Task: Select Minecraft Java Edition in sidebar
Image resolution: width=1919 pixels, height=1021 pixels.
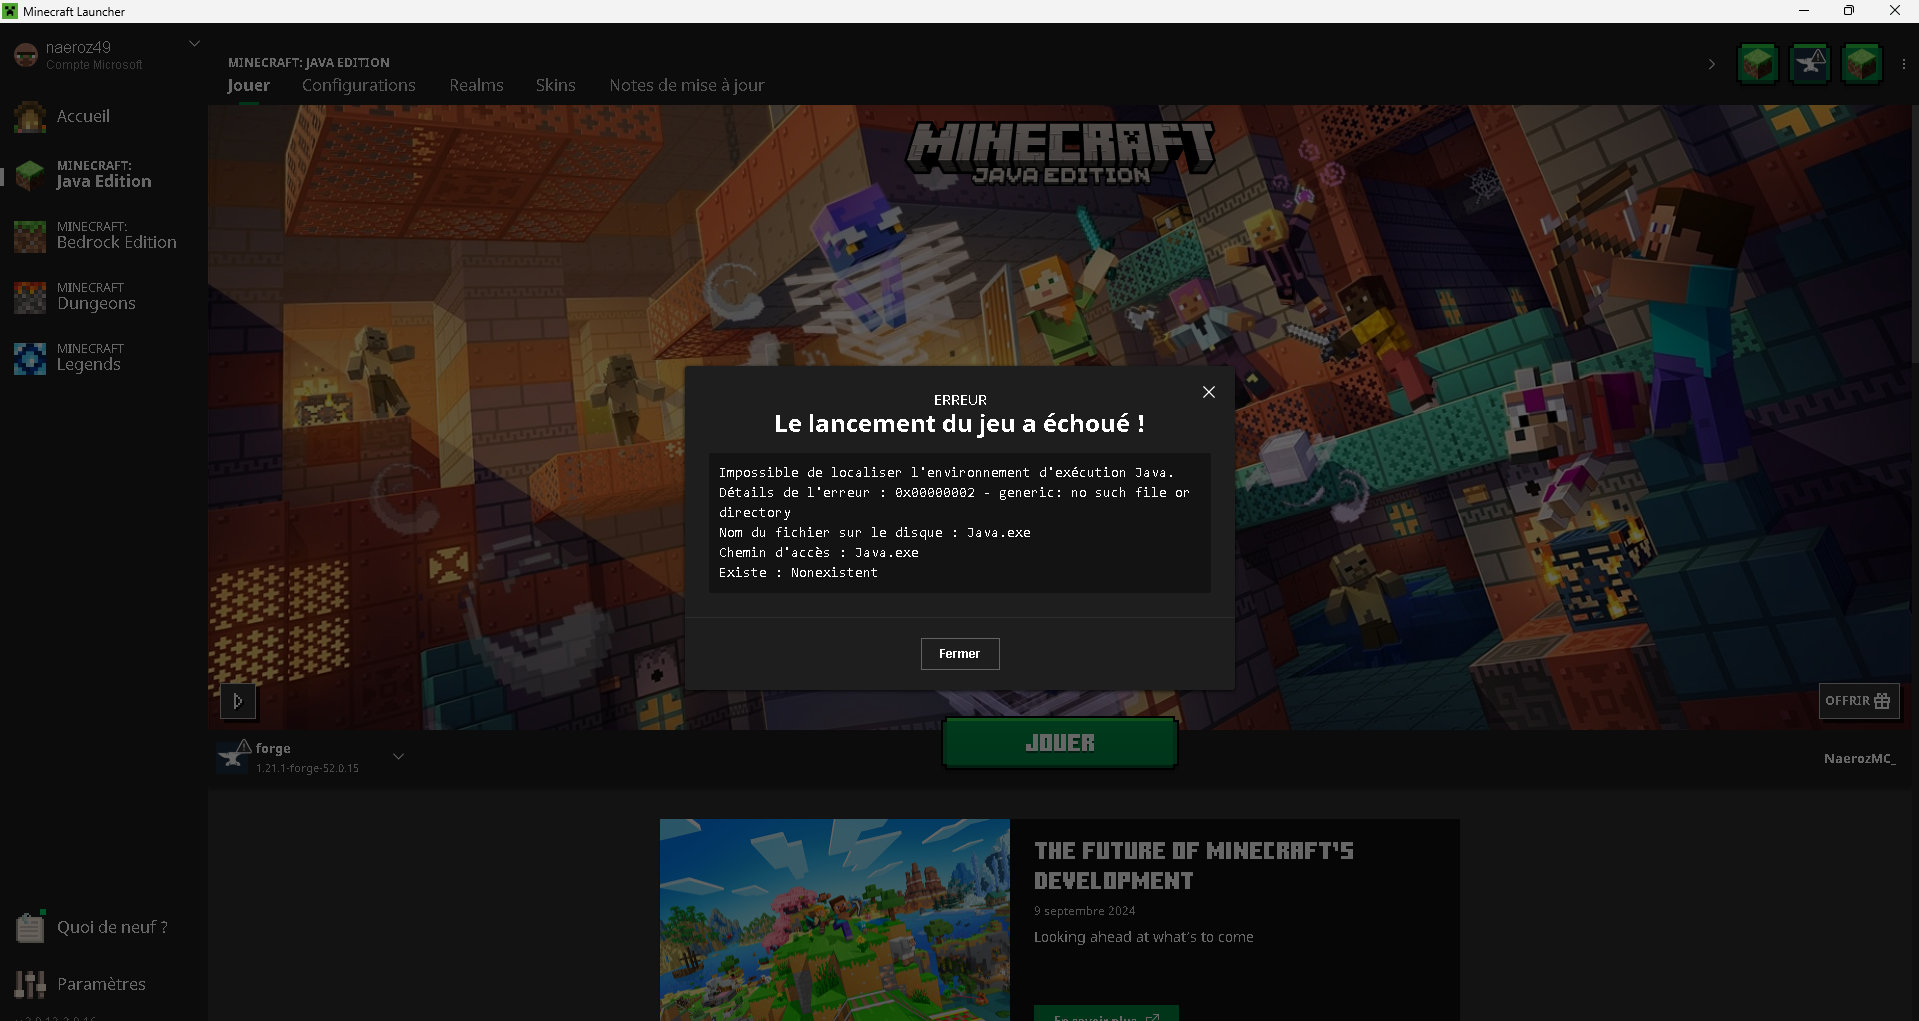Action: pyautogui.click(x=104, y=174)
